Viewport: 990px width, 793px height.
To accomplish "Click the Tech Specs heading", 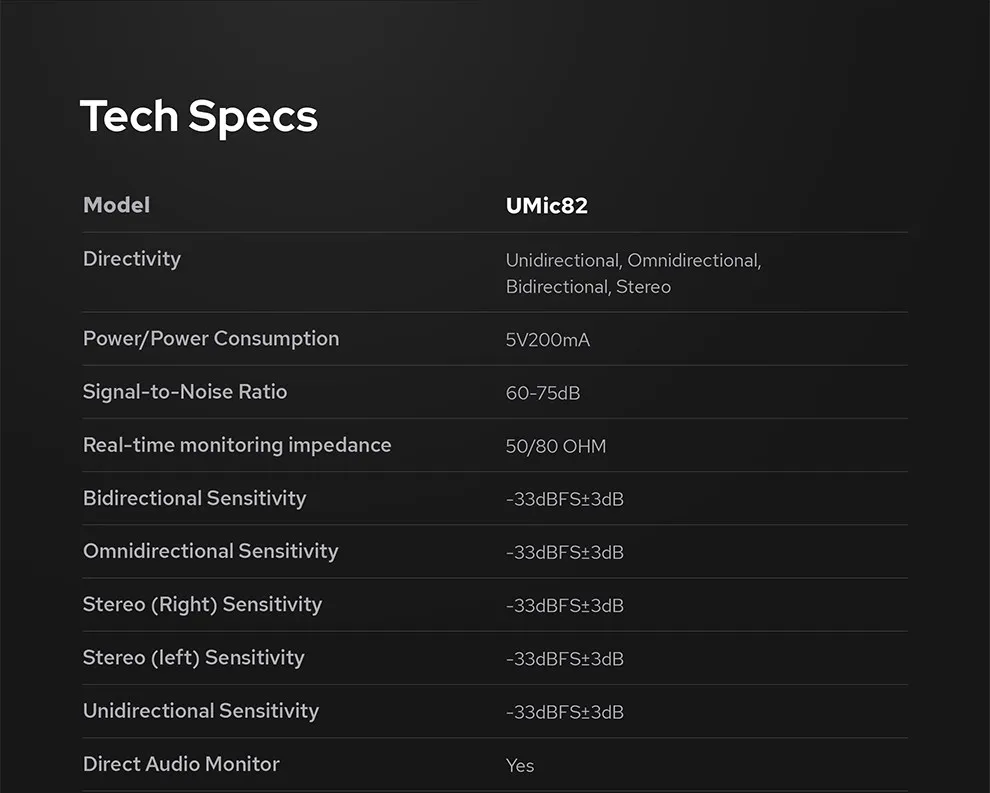I will pos(199,117).
